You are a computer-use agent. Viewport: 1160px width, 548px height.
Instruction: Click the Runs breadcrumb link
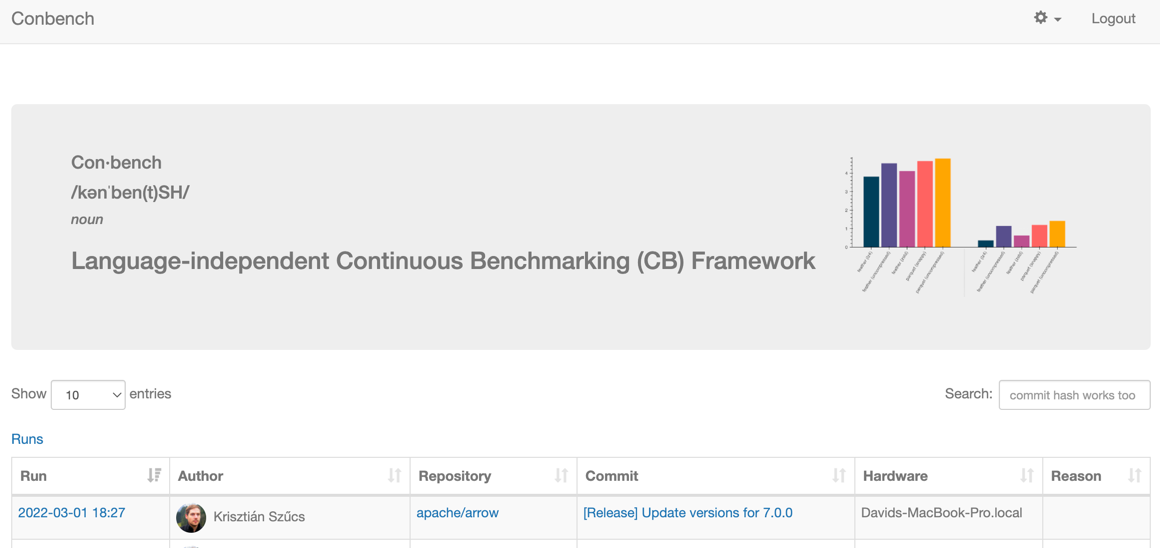pyautogui.click(x=27, y=439)
